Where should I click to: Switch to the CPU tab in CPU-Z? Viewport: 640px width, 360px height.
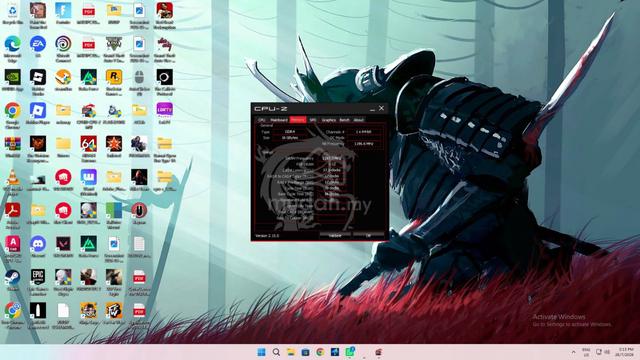[x=262, y=120]
